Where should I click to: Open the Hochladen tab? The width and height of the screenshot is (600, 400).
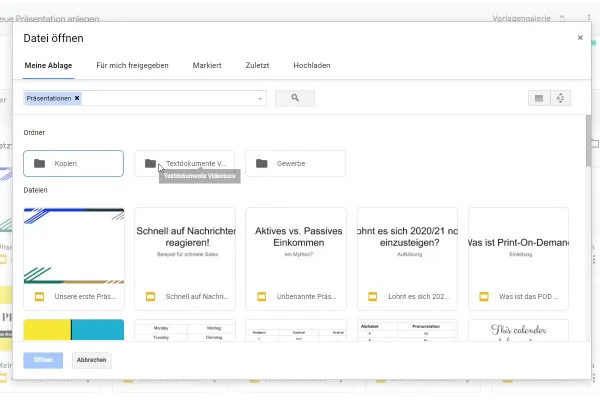point(312,65)
